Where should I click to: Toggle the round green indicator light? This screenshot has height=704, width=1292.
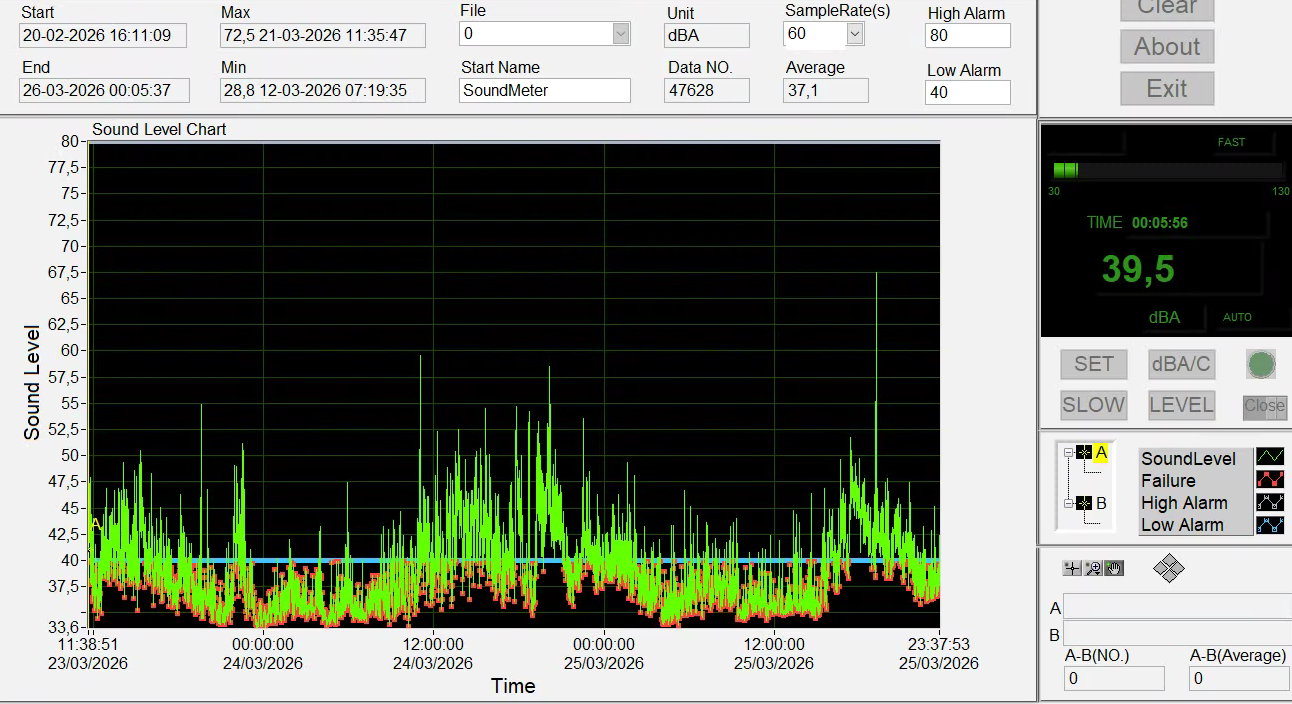(x=1261, y=364)
